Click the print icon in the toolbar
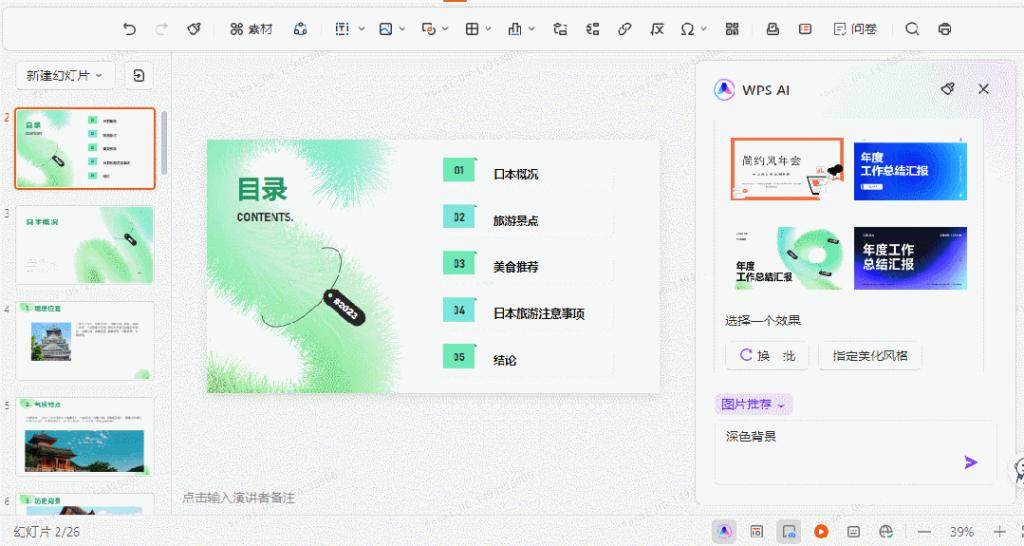Viewport: 1024px width, 546px height. pos(945,29)
